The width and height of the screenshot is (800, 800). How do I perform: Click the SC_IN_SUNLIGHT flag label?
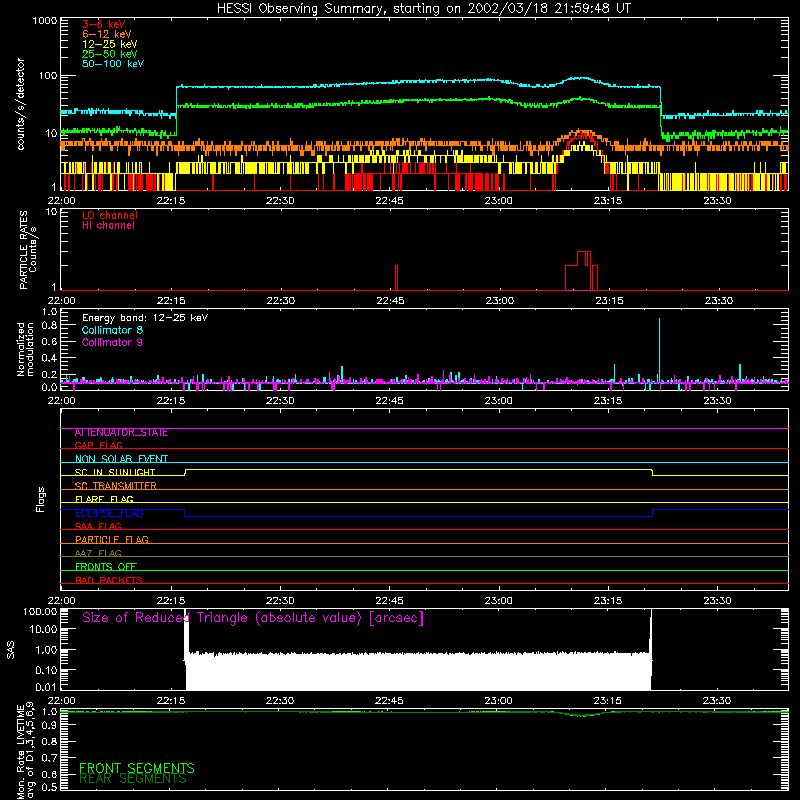click(x=115, y=472)
